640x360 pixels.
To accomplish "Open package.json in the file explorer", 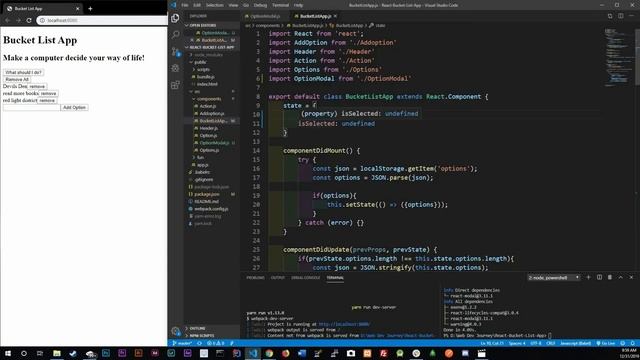I will click(x=207, y=194).
